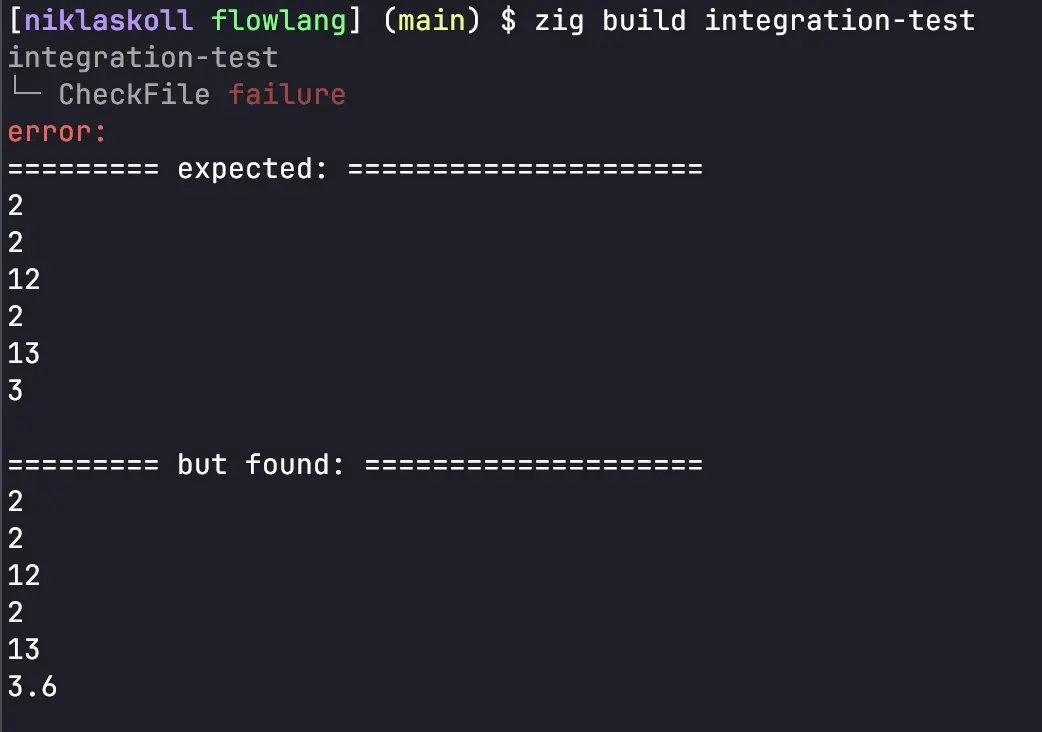The height and width of the screenshot is (732, 1042).
Task: Click the gray integration-test step output line
Action: click(x=143, y=57)
